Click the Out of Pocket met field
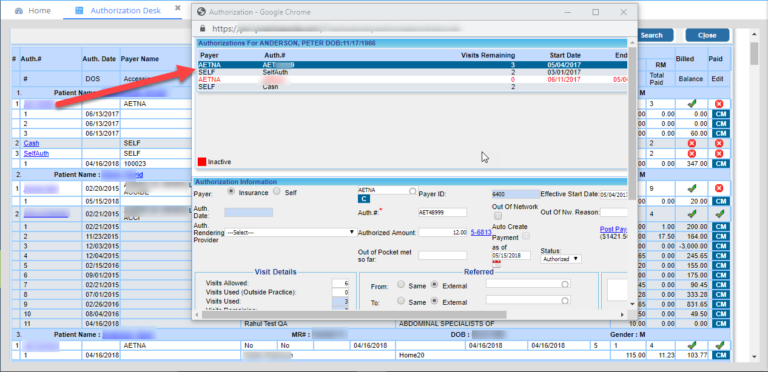Image resolution: width=768 pixels, height=372 pixels. point(442,256)
